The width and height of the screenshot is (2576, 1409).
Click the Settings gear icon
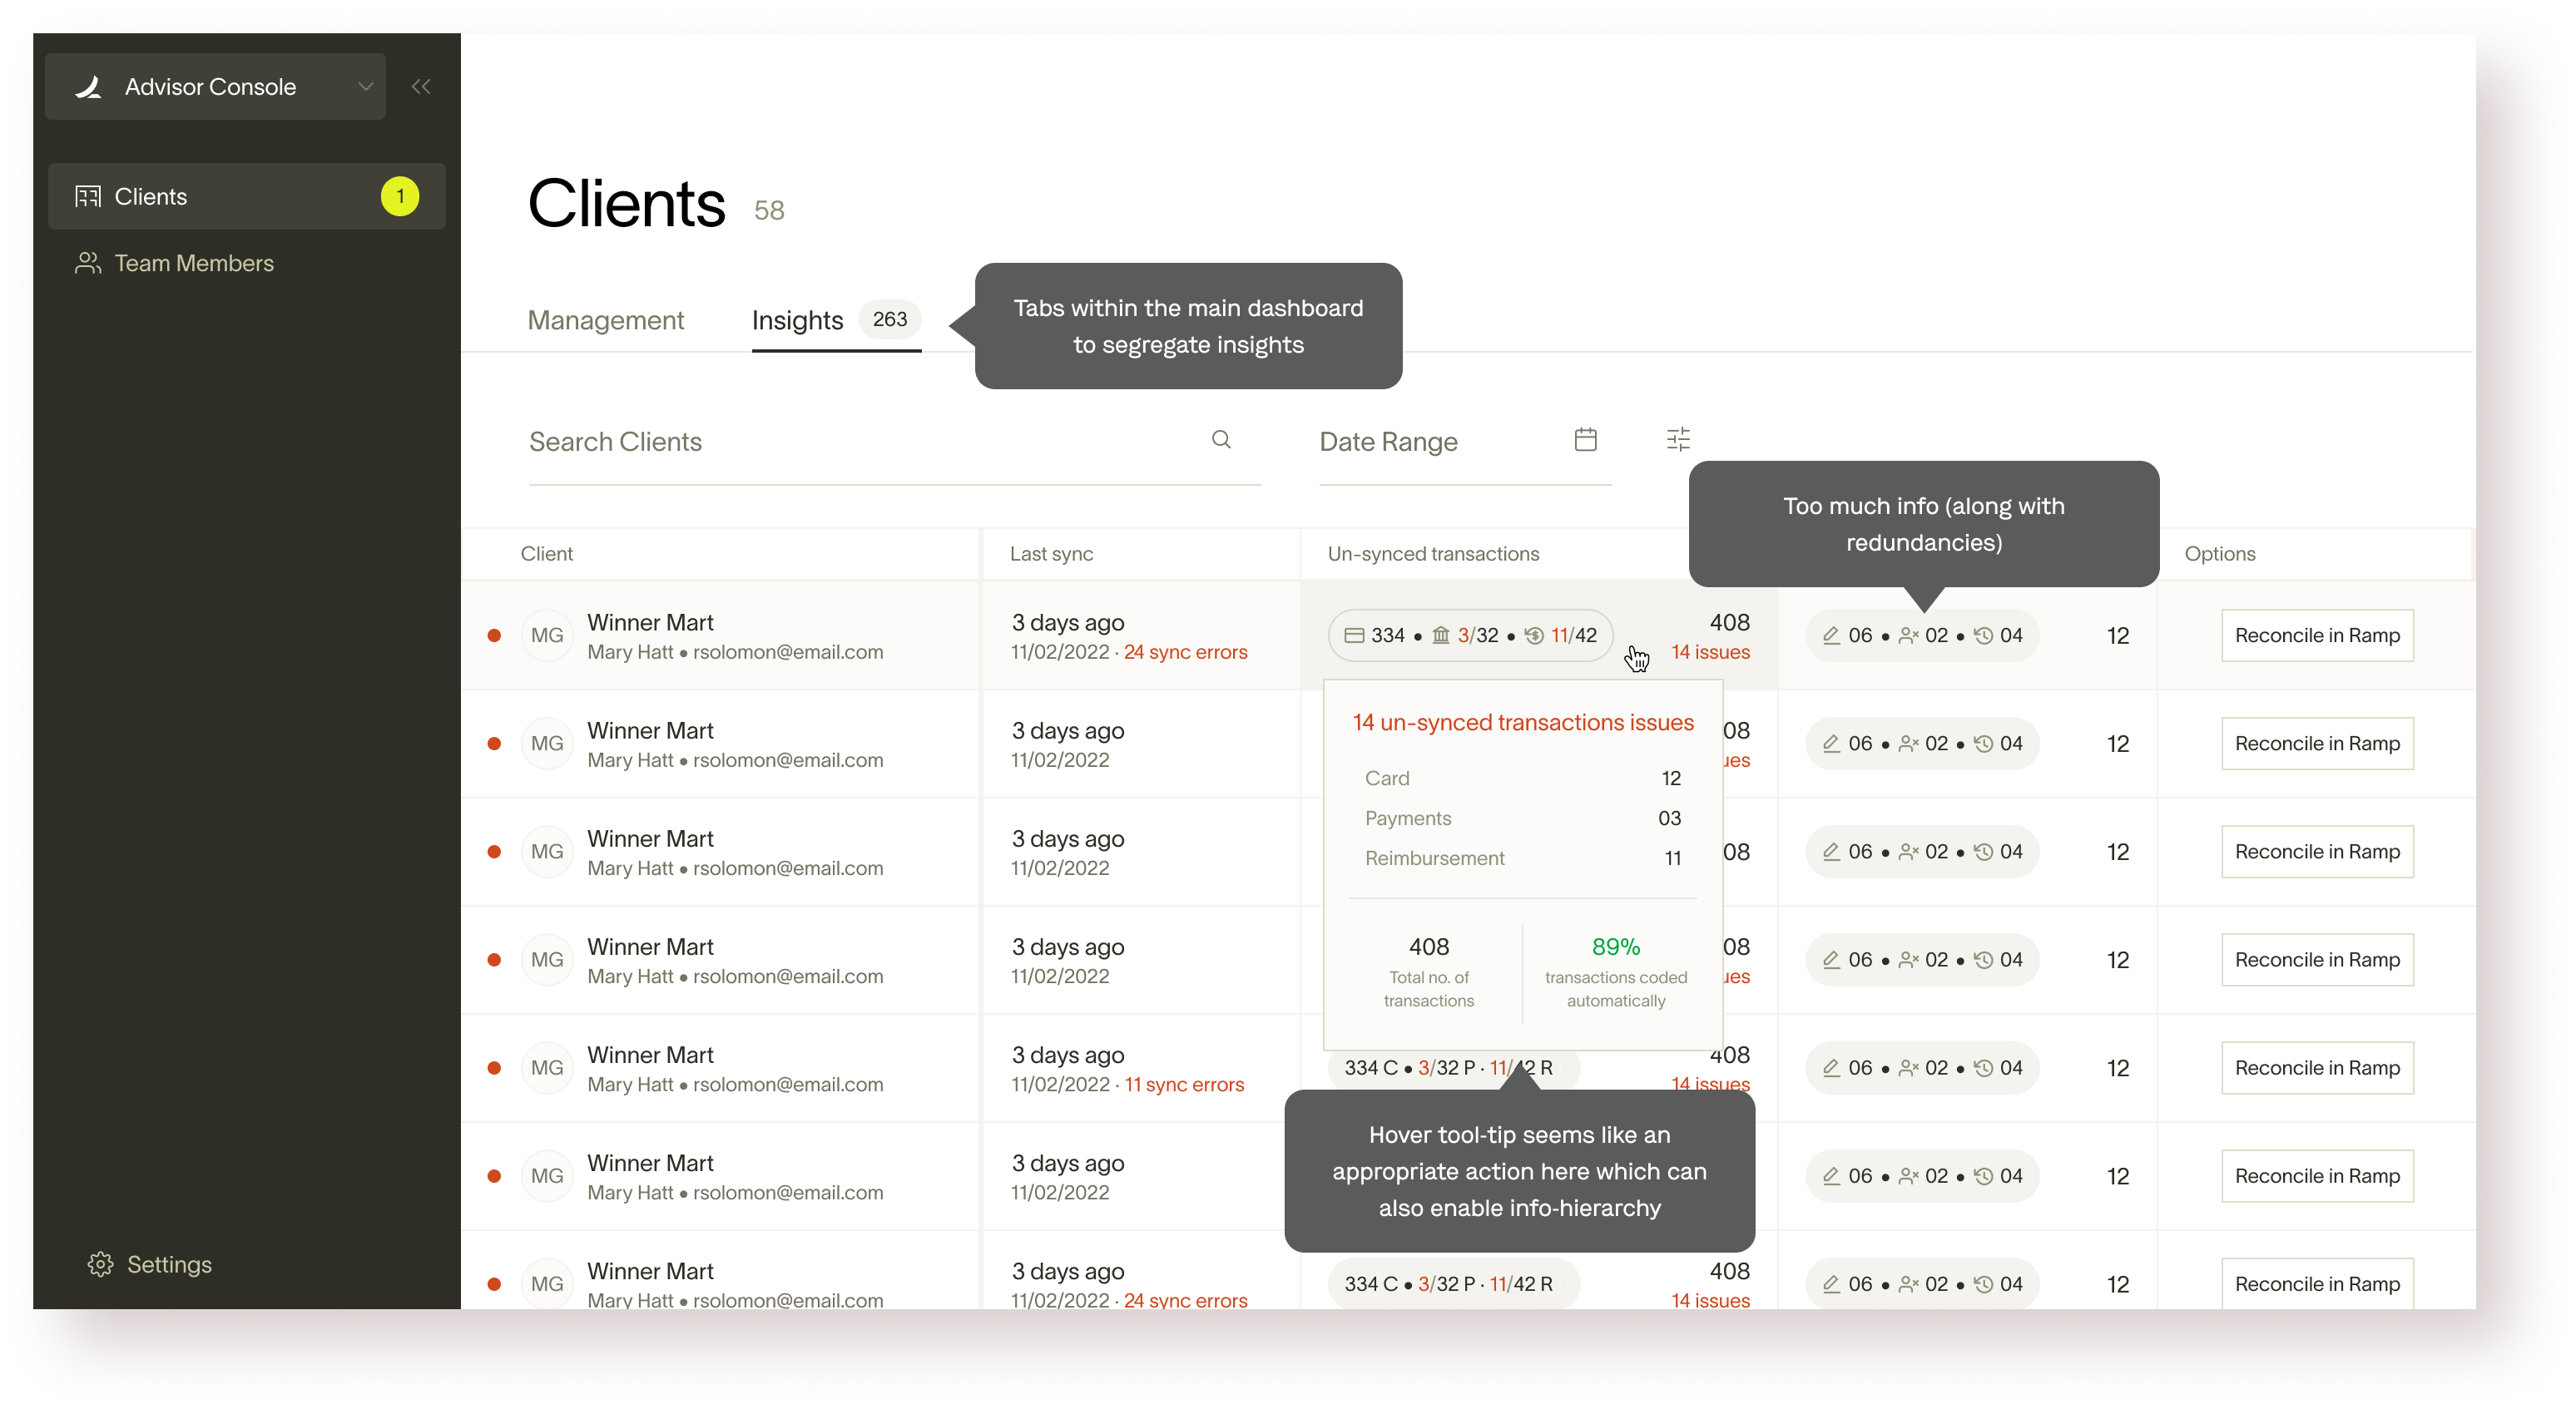click(100, 1264)
